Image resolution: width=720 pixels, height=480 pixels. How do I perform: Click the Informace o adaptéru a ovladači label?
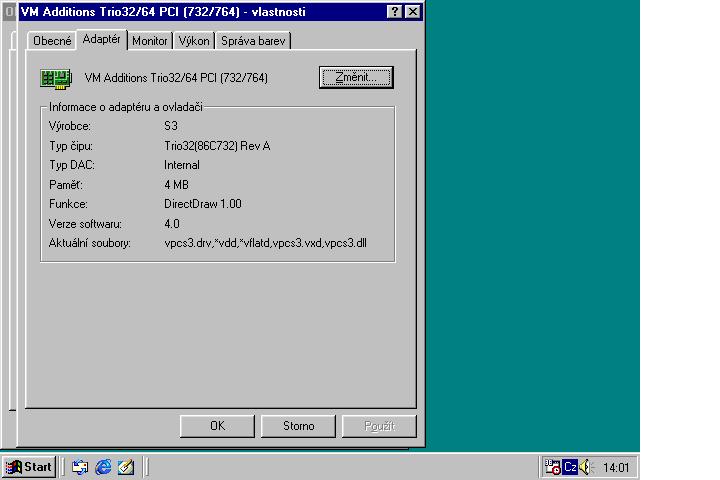126,107
